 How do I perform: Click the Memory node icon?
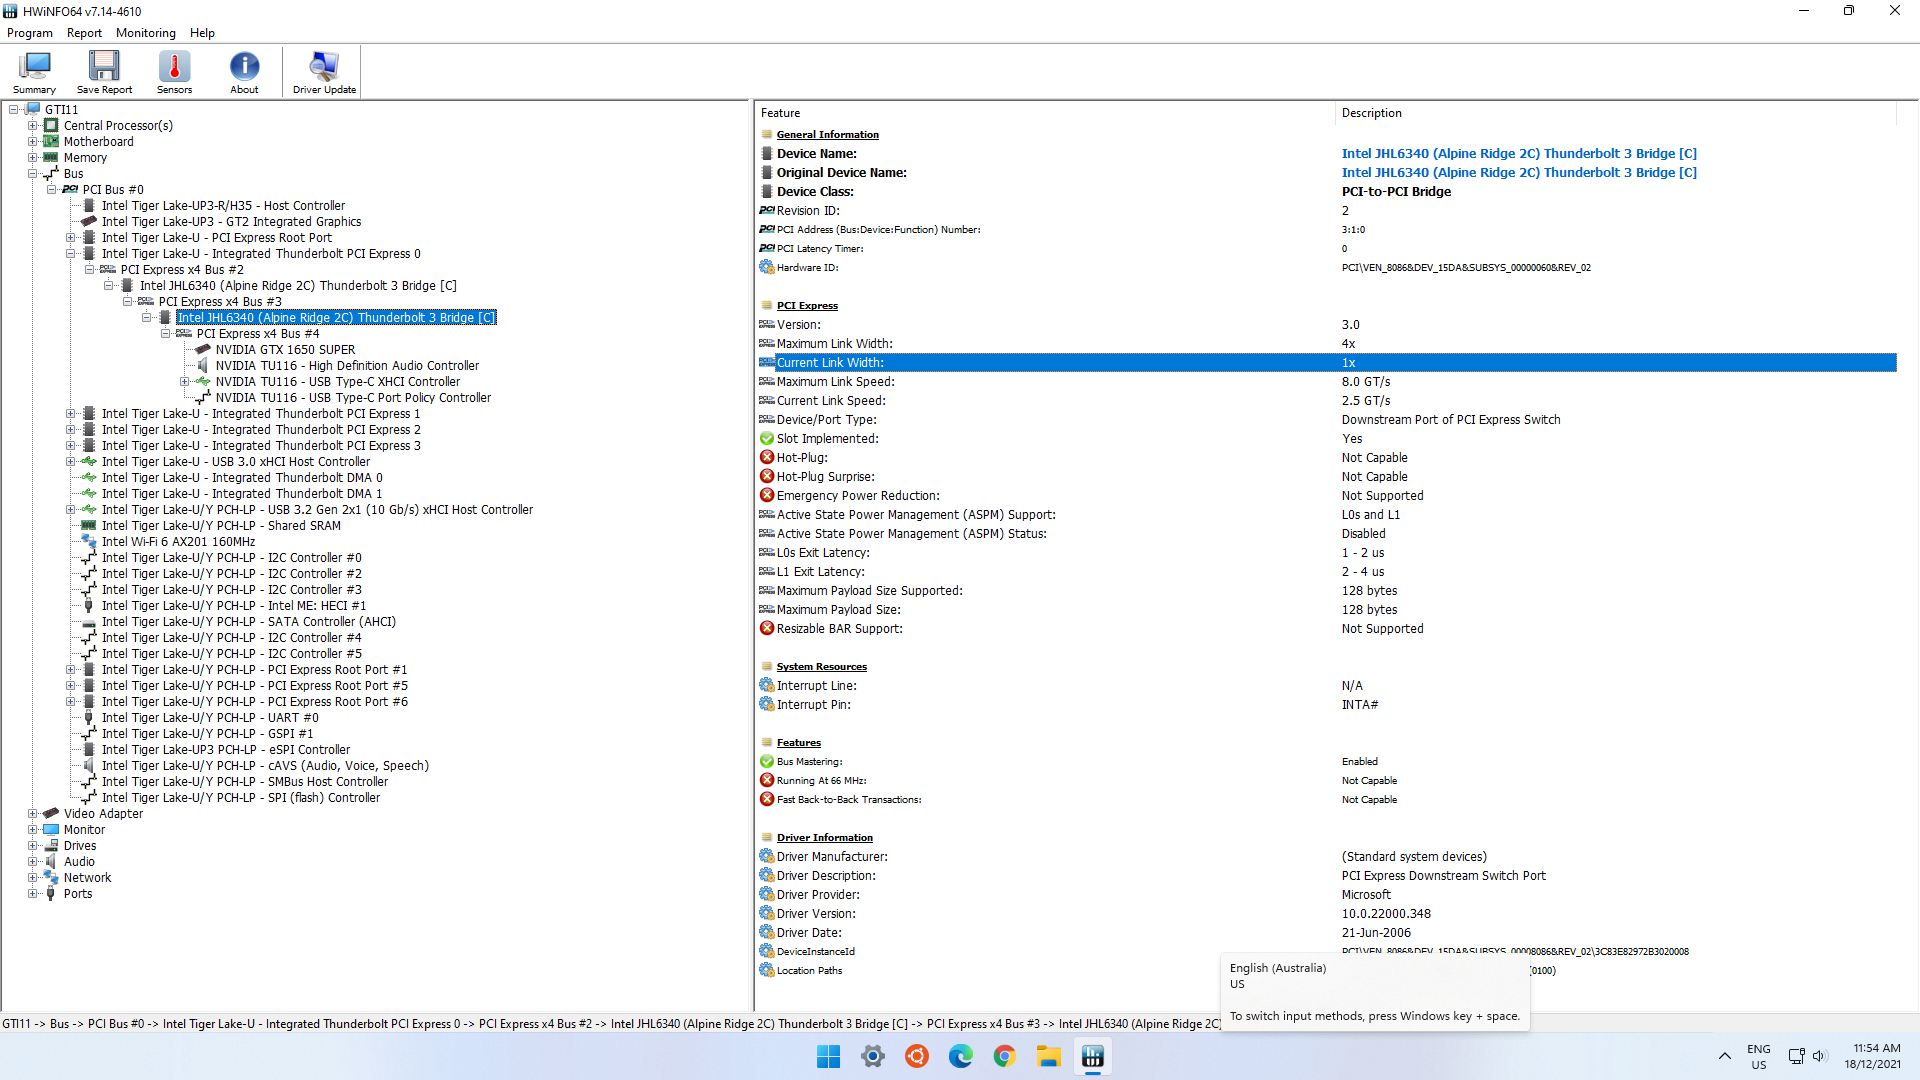tap(51, 157)
